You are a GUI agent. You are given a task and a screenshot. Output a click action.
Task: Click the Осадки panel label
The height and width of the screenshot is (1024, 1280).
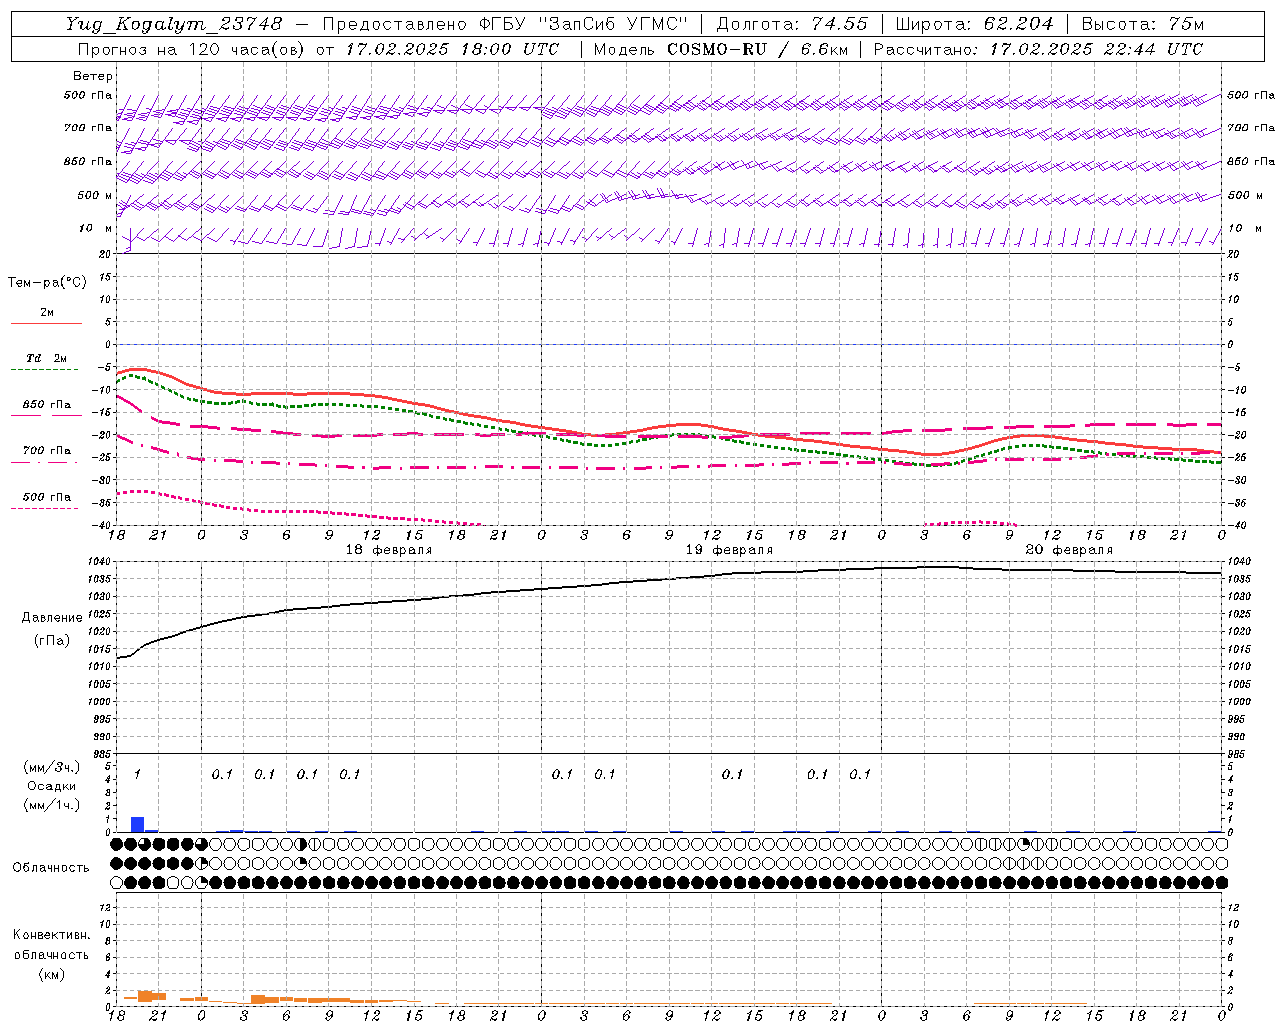tap(50, 786)
